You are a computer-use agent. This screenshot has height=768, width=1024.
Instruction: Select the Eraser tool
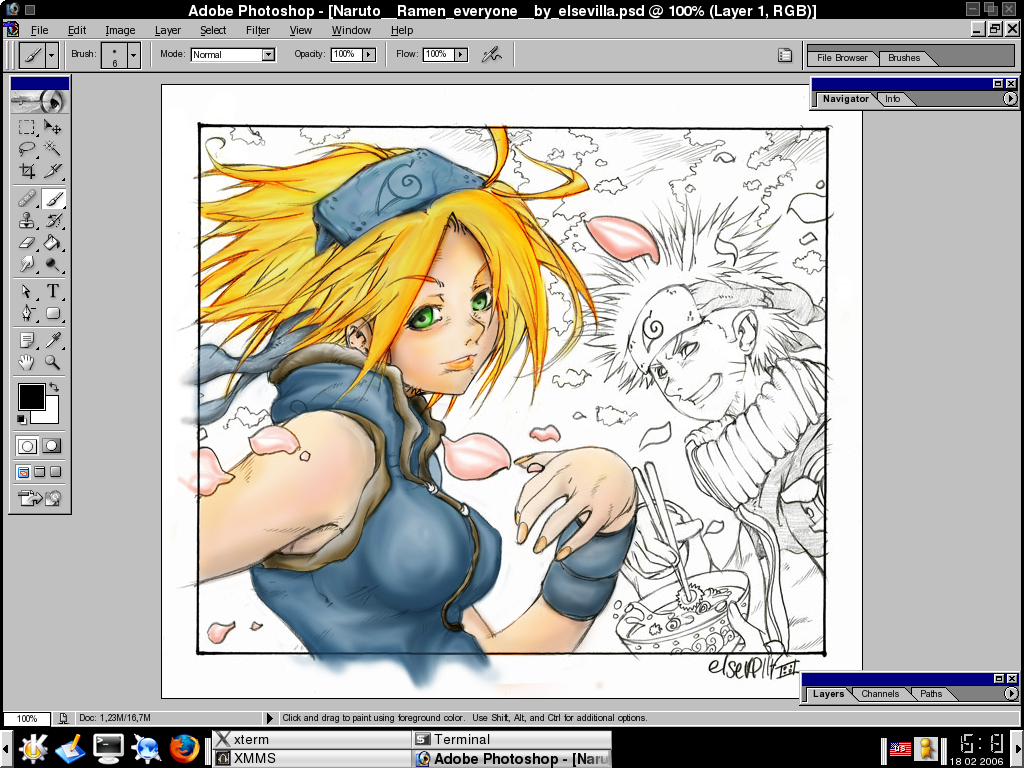(27, 243)
